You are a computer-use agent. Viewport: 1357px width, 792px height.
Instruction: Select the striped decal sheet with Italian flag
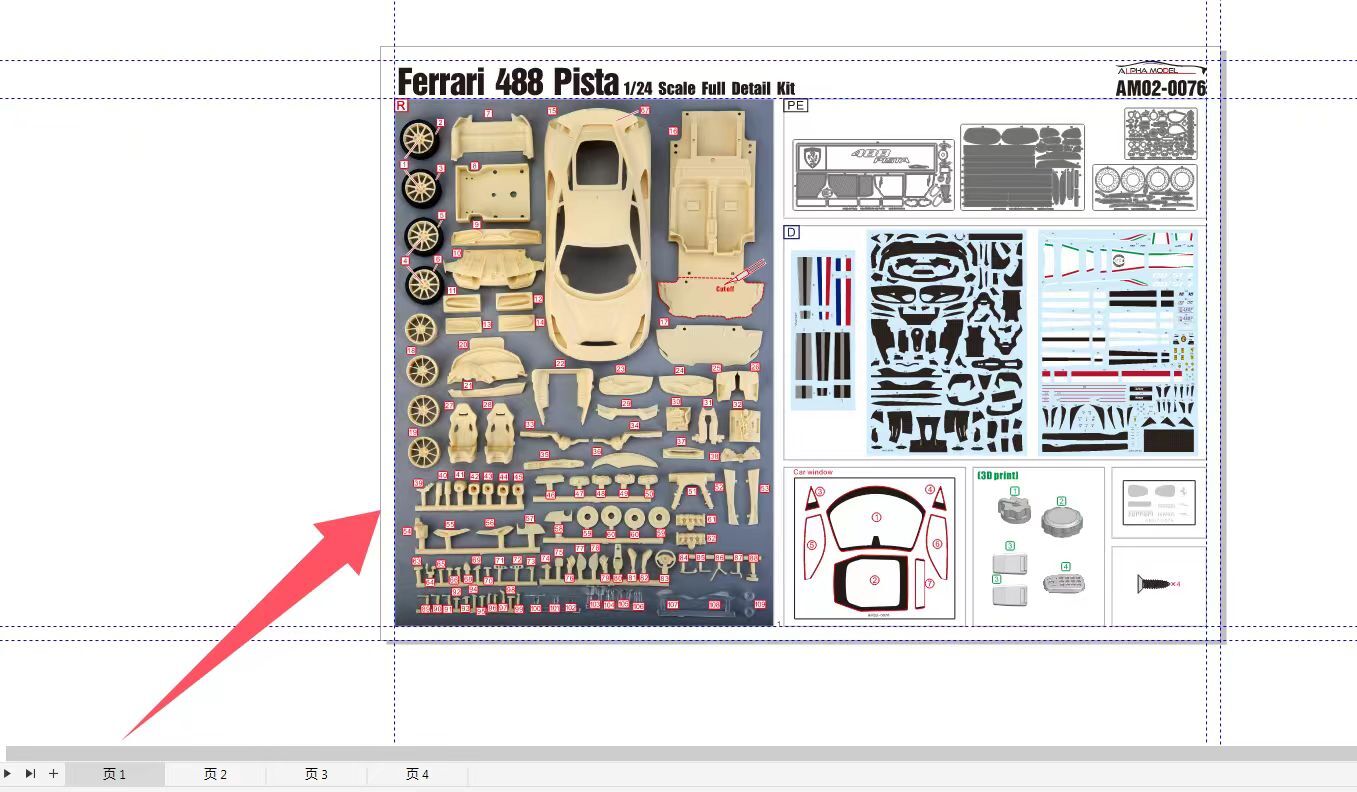click(1119, 343)
